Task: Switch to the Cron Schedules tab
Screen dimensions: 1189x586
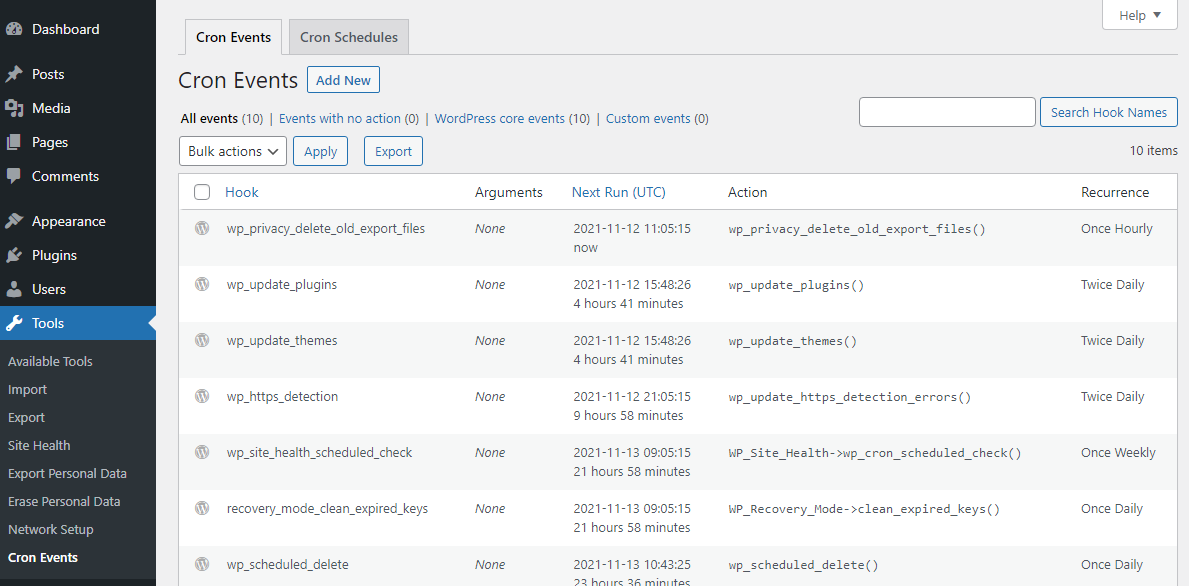Action: click(349, 37)
